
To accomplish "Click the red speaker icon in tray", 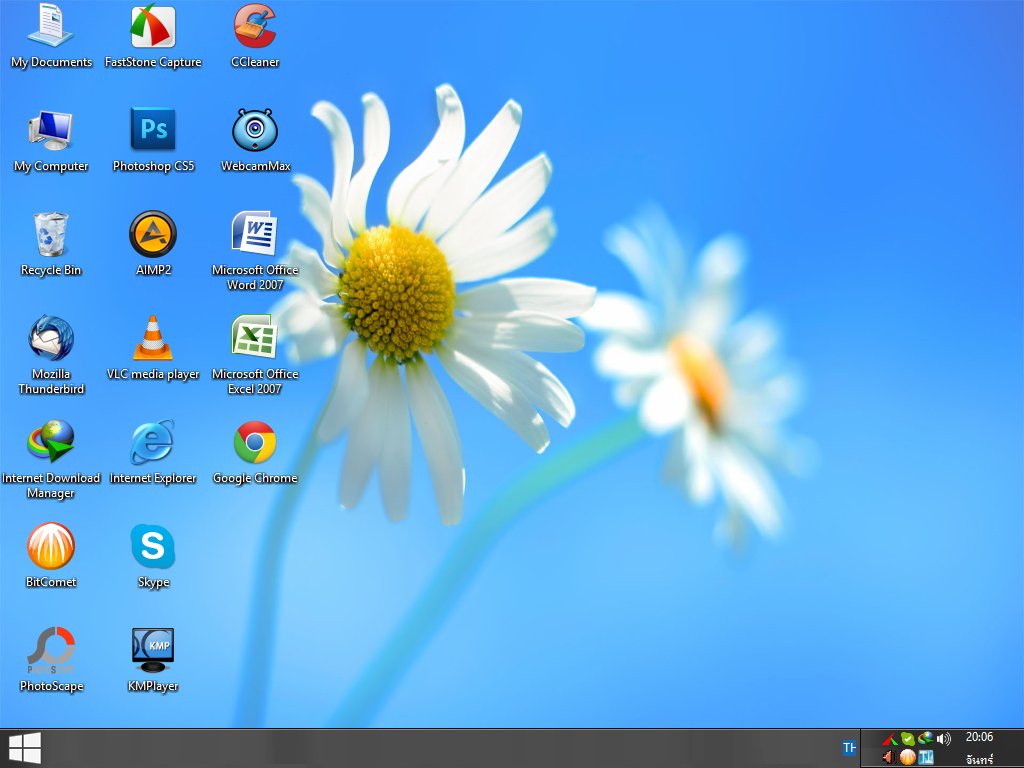I will coord(889,757).
